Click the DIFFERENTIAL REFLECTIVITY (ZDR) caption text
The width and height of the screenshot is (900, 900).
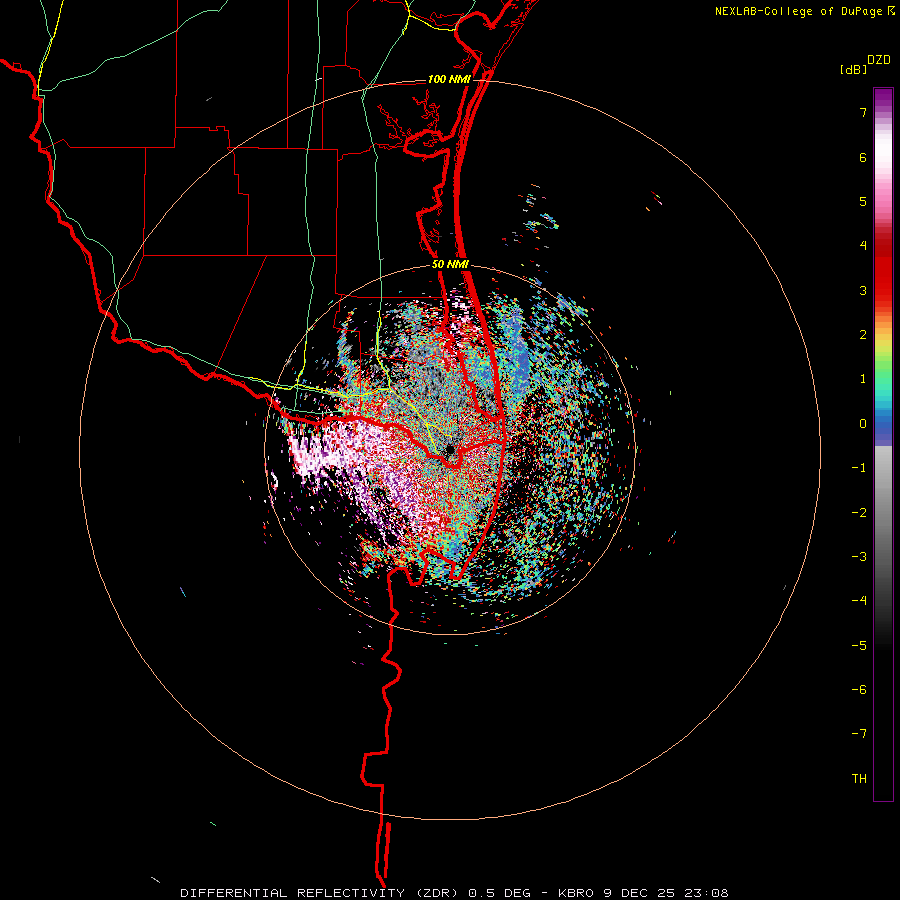click(x=322, y=893)
